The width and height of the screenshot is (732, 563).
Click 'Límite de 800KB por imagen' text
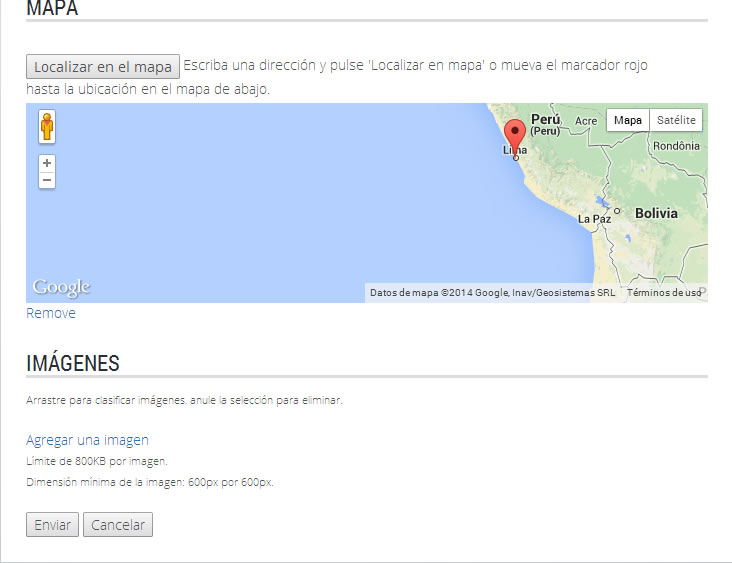97,461
